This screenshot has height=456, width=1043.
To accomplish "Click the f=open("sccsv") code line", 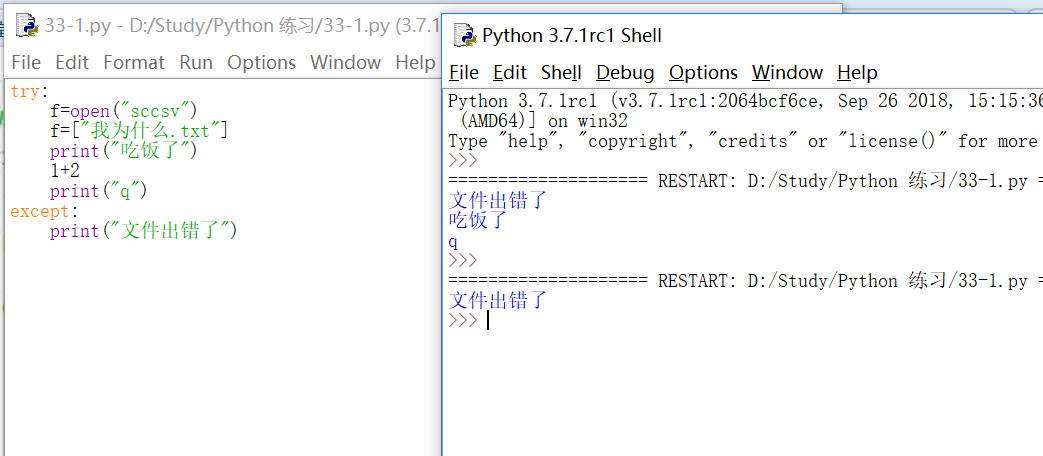I will [x=124, y=112].
